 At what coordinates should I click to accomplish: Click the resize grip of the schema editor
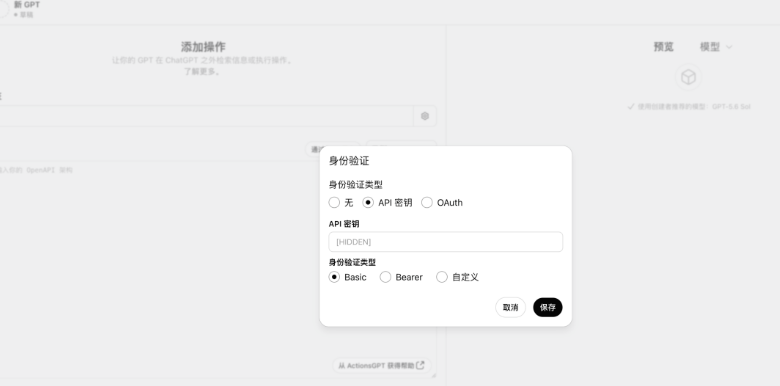433,375
